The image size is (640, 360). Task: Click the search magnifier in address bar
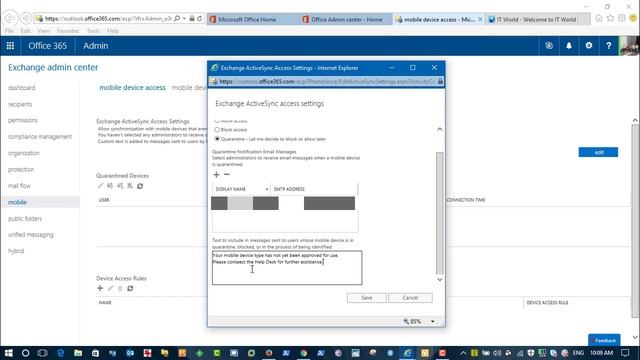point(177,18)
